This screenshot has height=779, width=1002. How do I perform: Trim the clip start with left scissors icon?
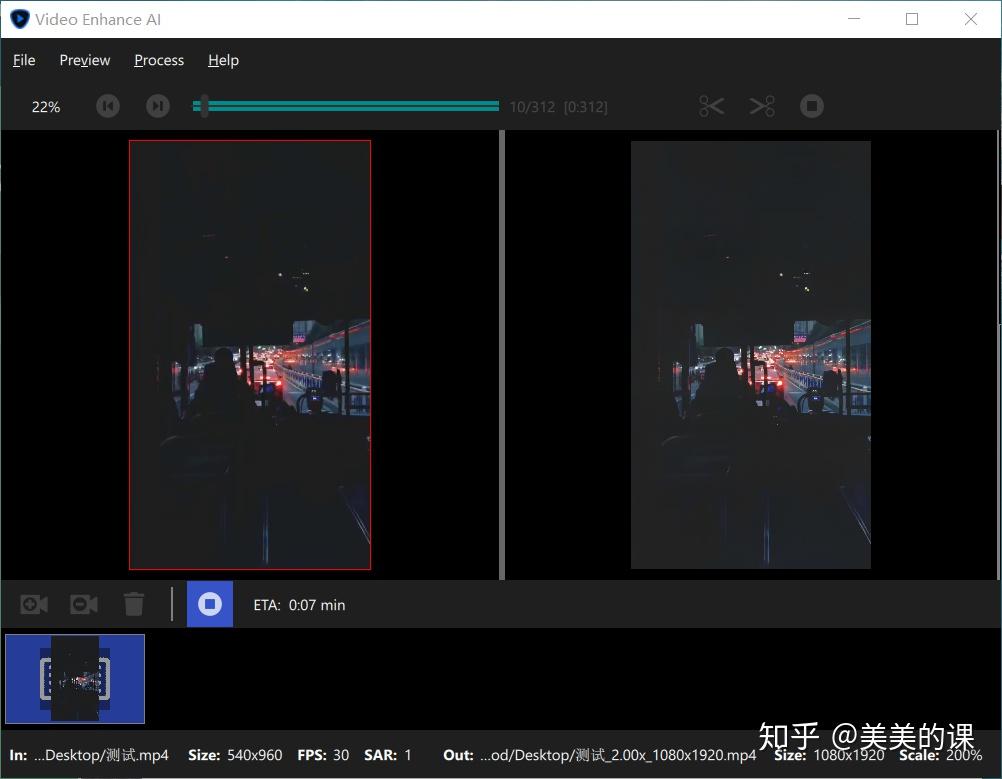coord(711,105)
